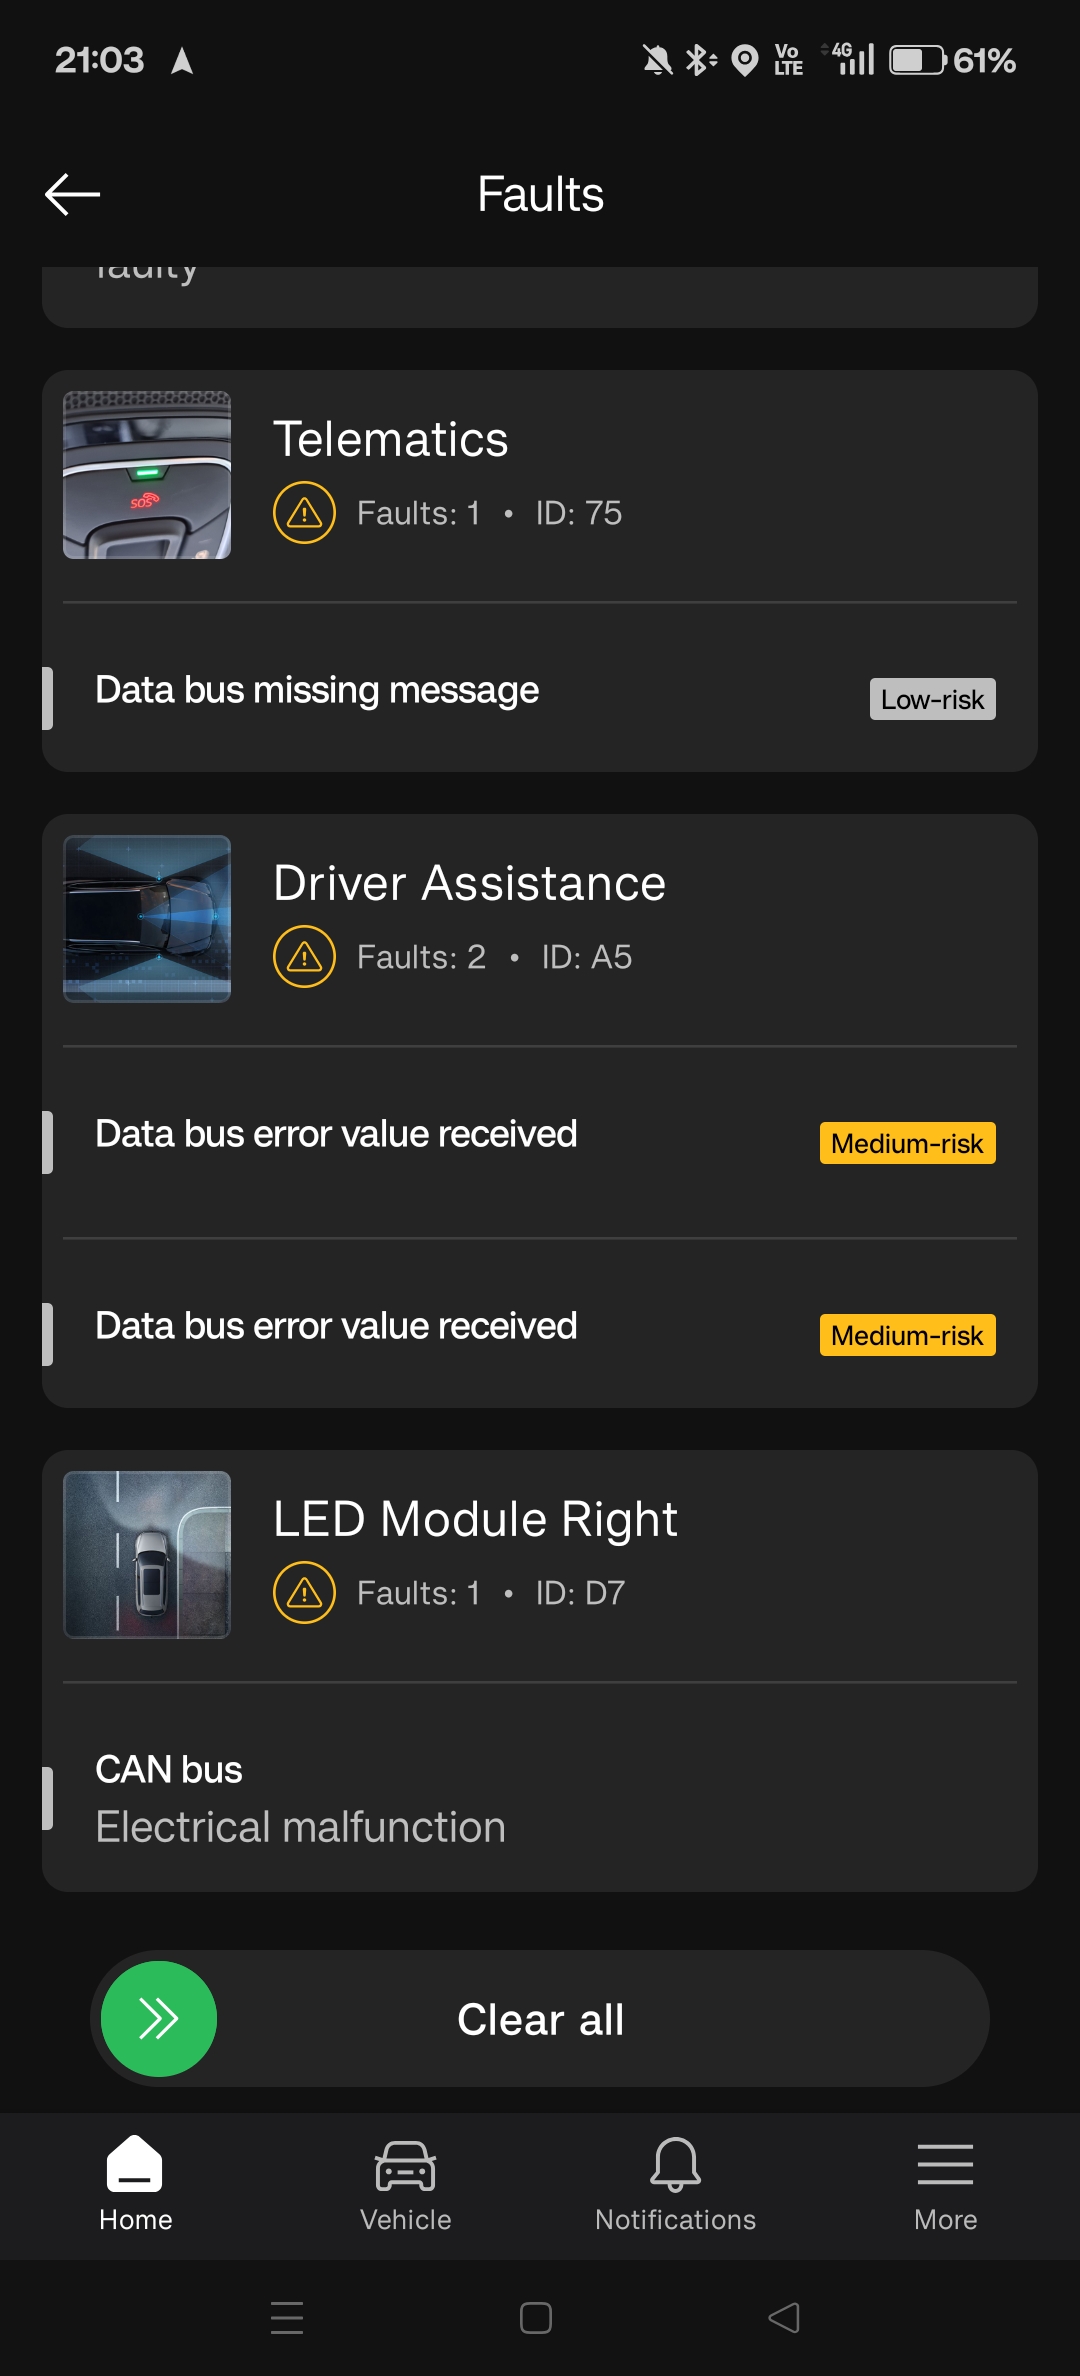Viewport: 1080px width, 2376px height.
Task: Tap the Low-risk badge
Action: coord(932,699)
